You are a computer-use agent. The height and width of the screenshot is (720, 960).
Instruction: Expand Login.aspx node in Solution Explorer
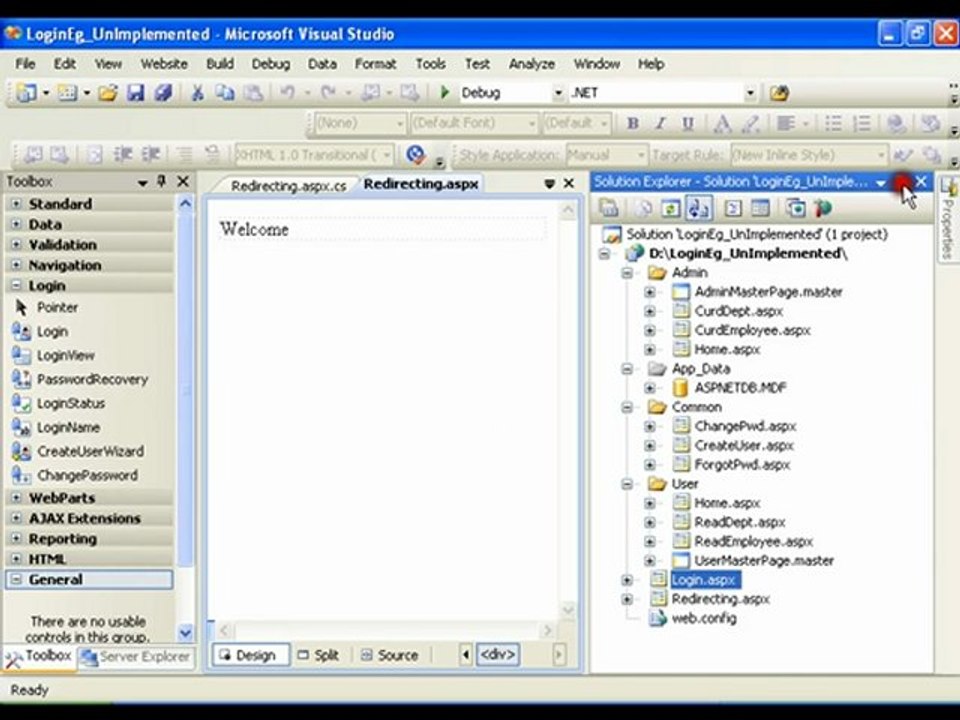pos(627,580)
